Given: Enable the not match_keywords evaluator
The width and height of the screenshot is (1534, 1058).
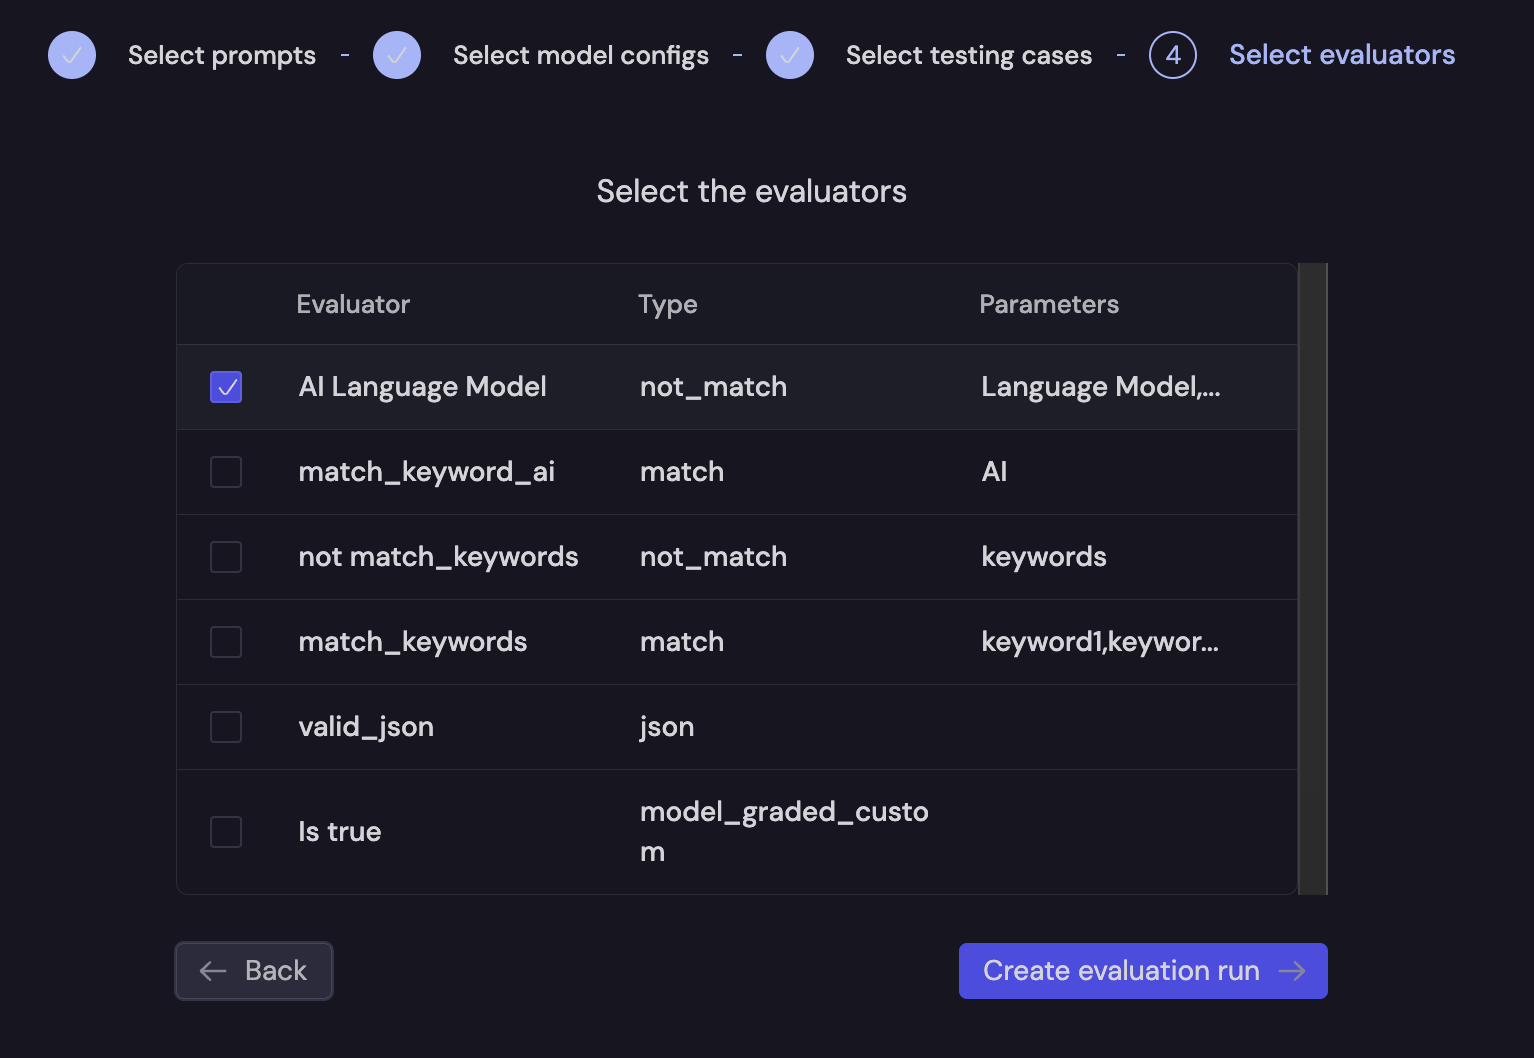Looking at the screenshot, I should click(225, 557).
